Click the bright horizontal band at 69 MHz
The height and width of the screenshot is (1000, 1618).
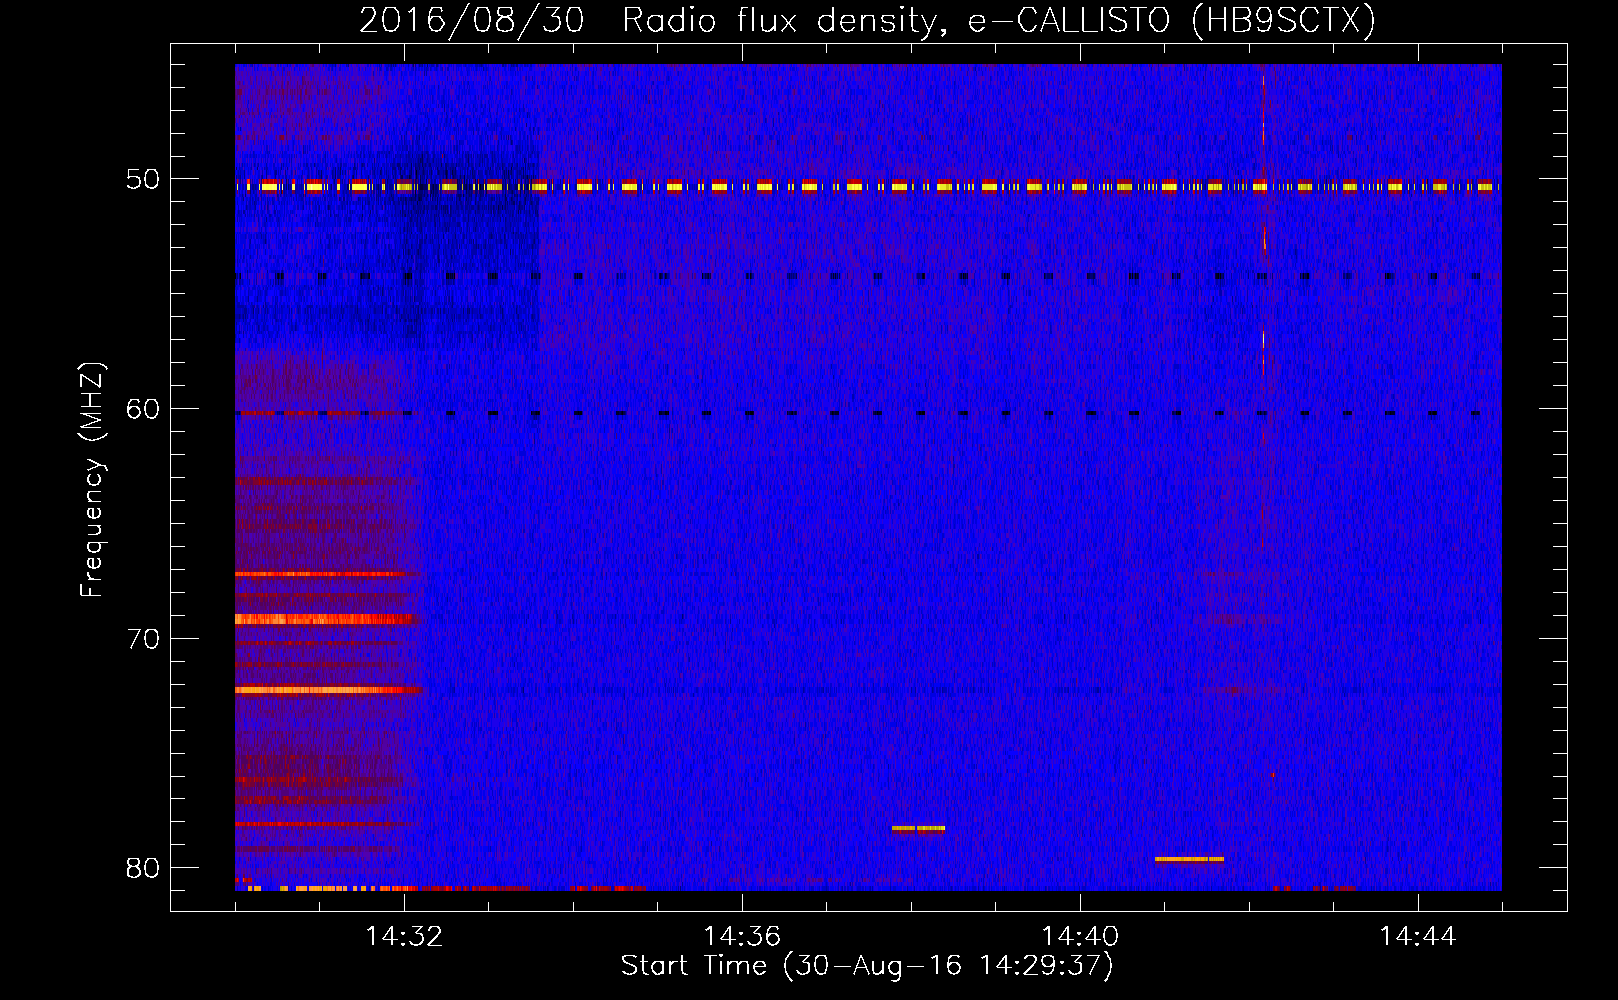[325, 619]
